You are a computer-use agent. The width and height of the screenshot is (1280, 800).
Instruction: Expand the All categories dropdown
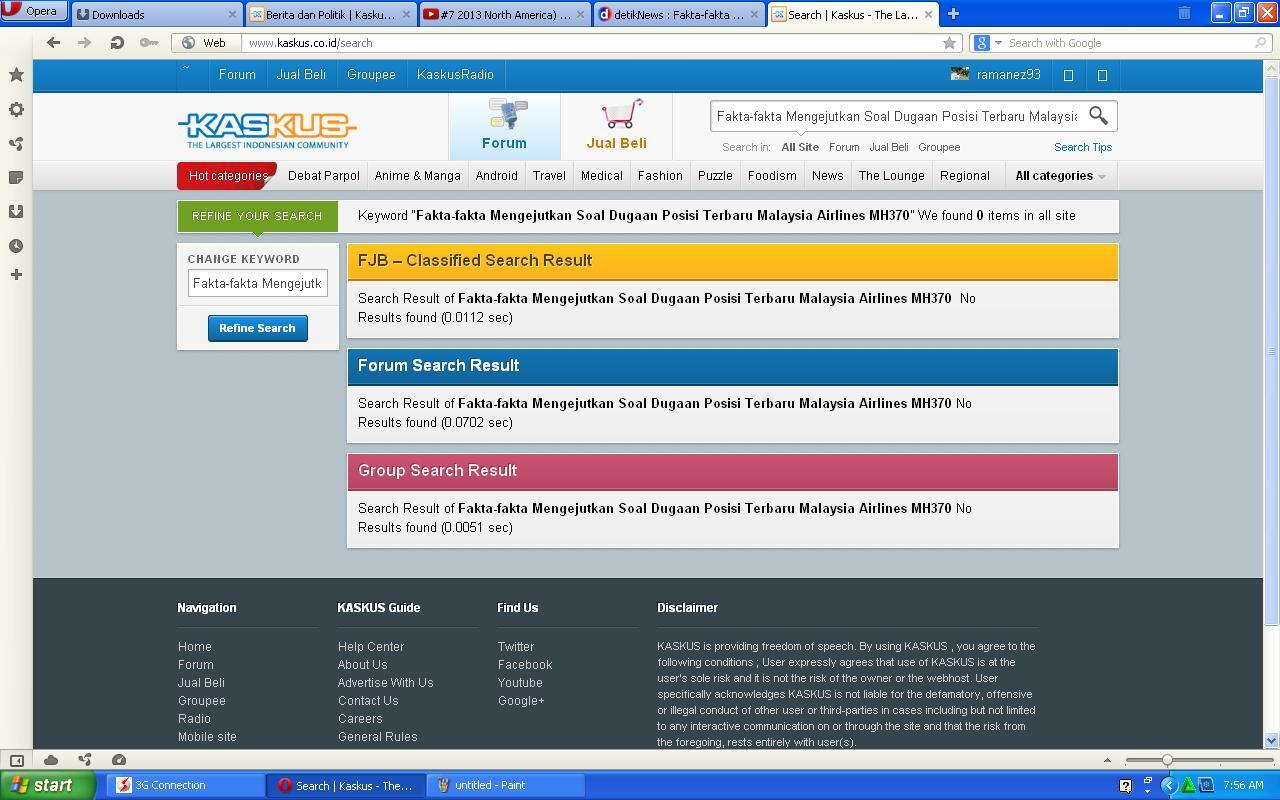click(x=1060, y=175)
